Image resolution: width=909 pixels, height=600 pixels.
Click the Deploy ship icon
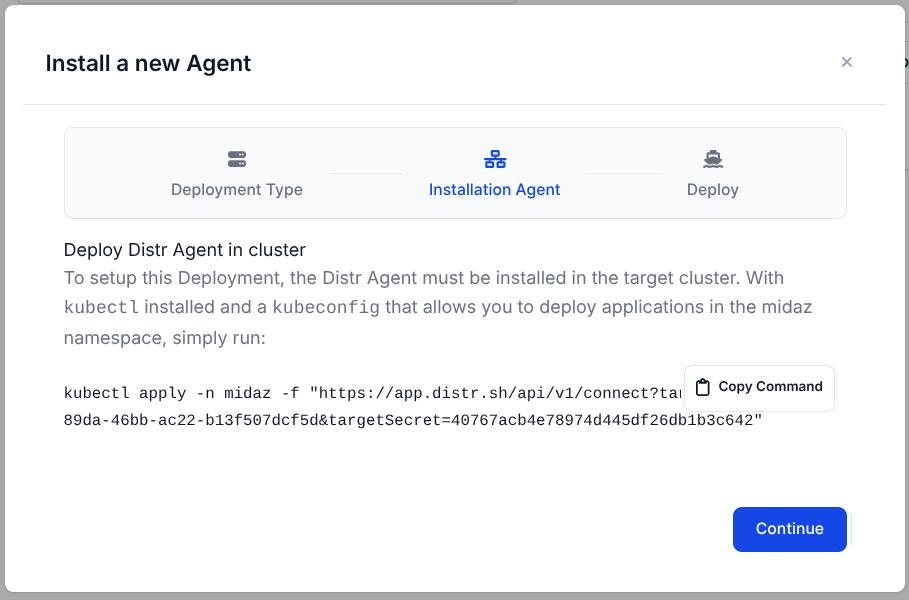click(x=712, y=159)
